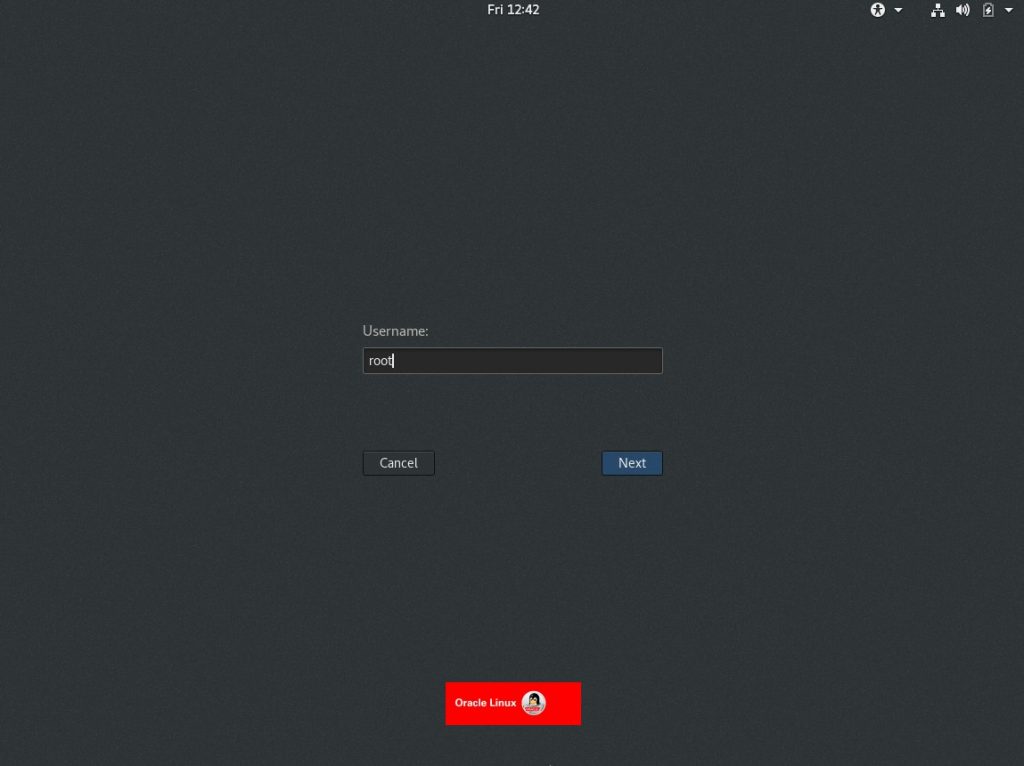Click the Username: label

[x=395, y=331]
